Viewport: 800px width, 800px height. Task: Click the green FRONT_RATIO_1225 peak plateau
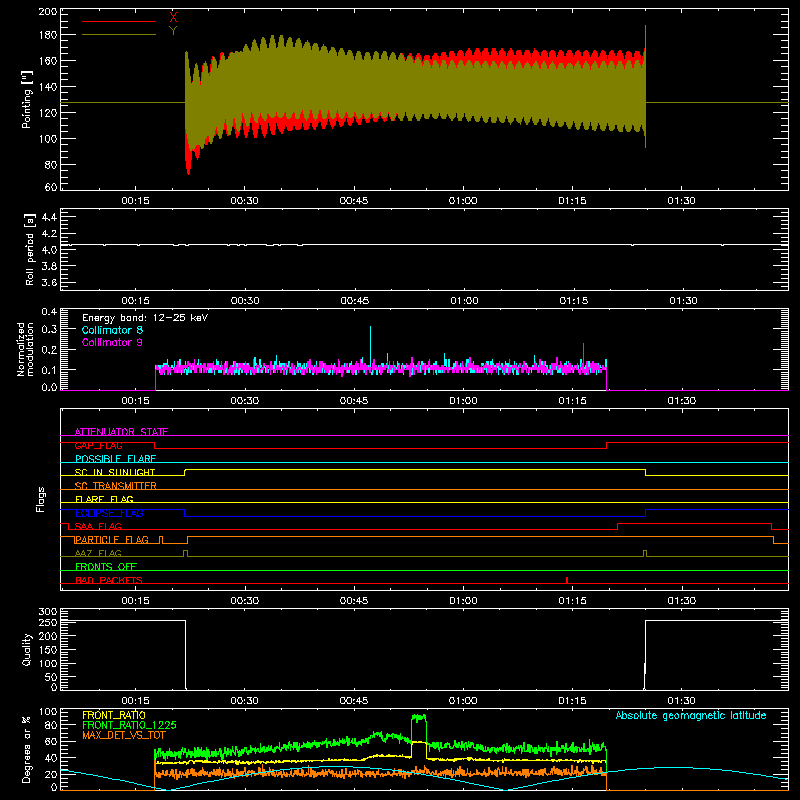pos(419,717)
